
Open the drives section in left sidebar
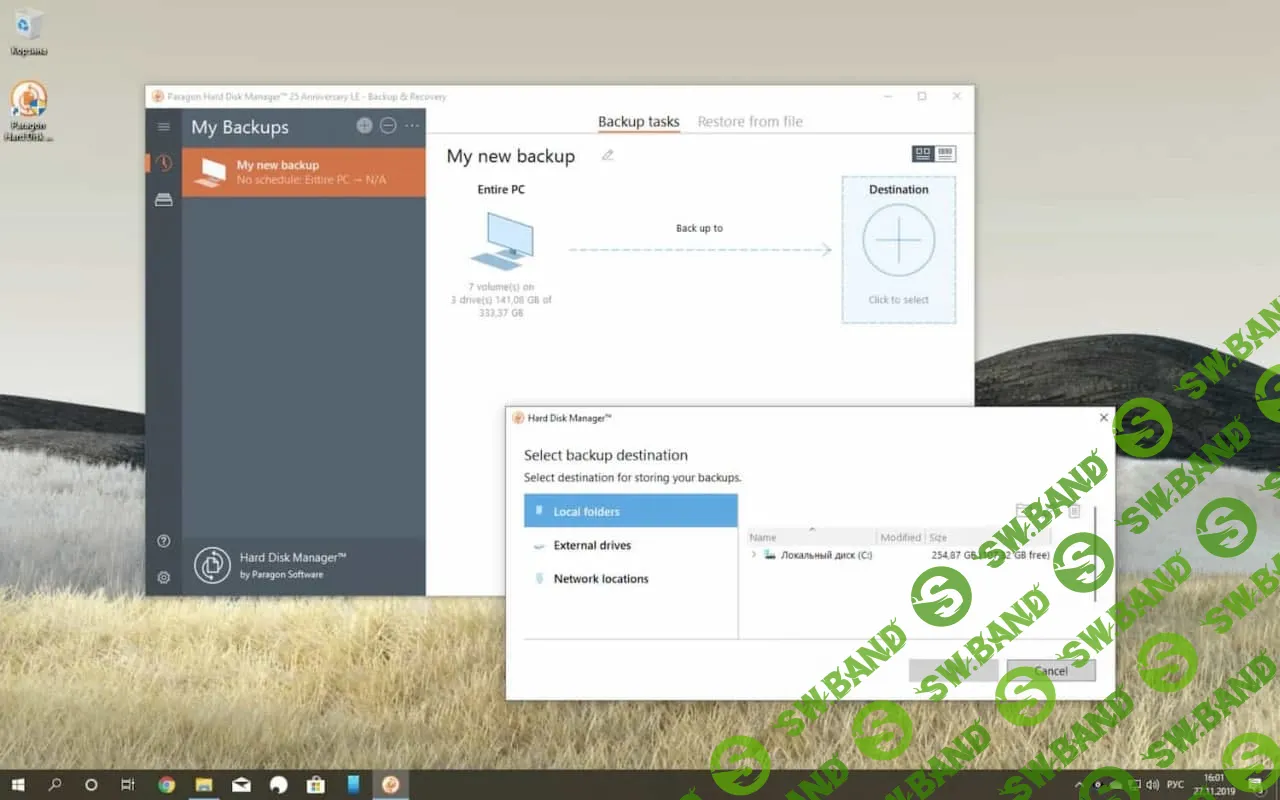(163, 199)
